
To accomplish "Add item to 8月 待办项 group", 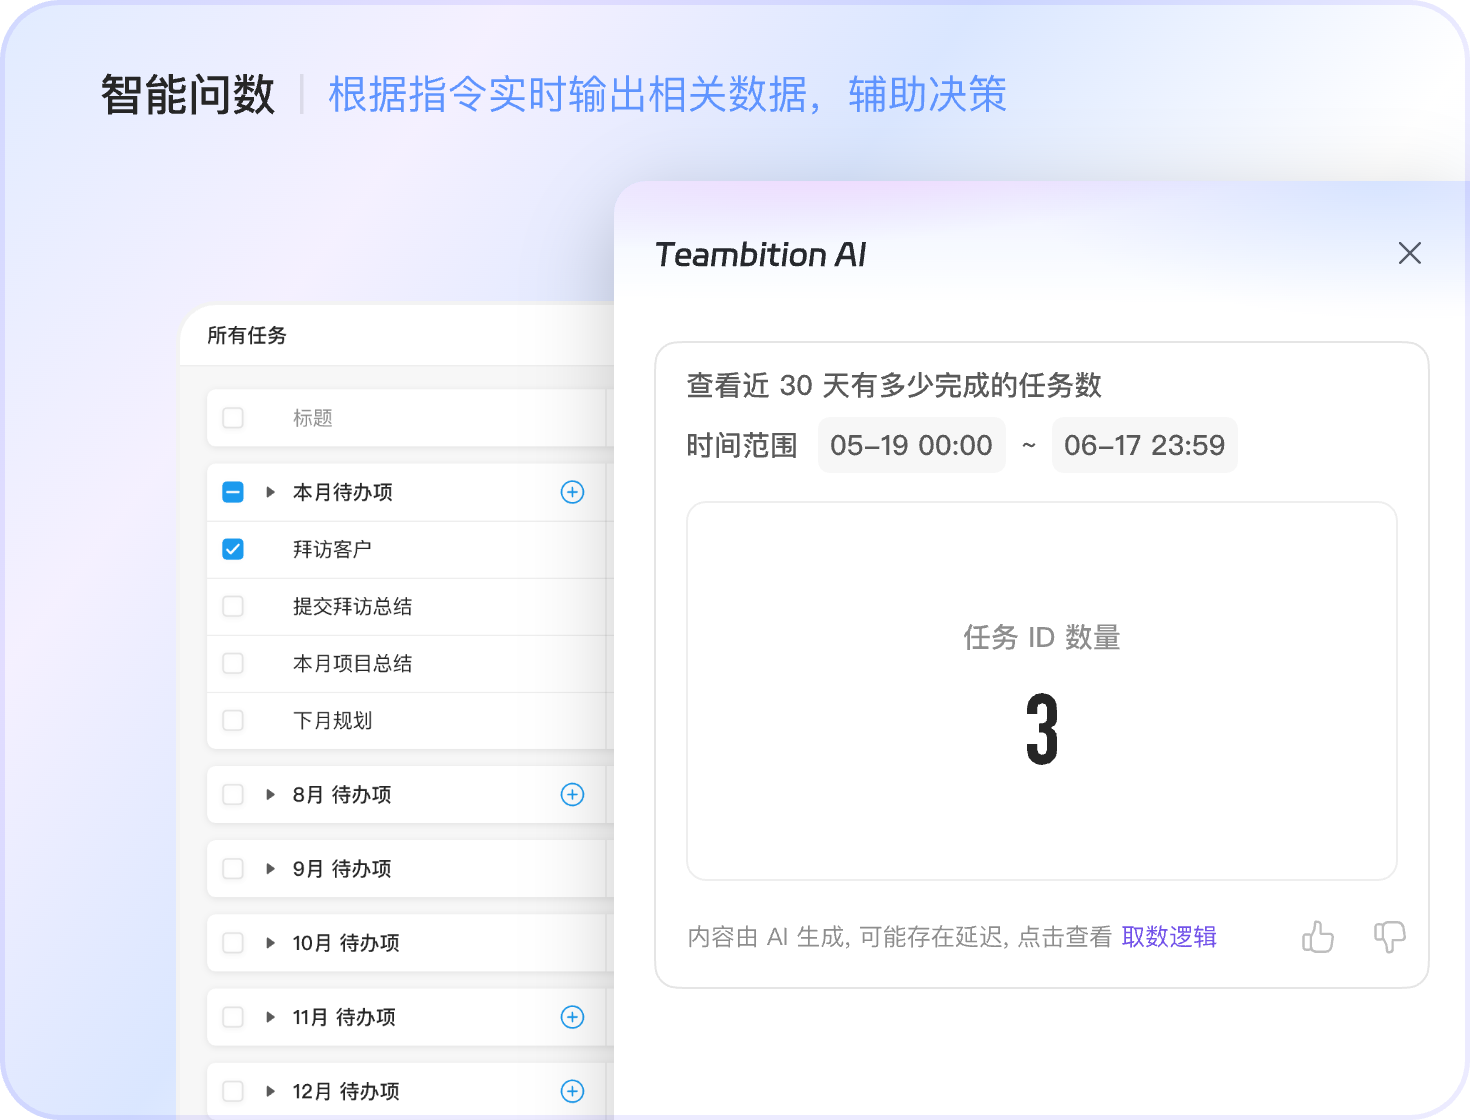I will click(572, 794).
